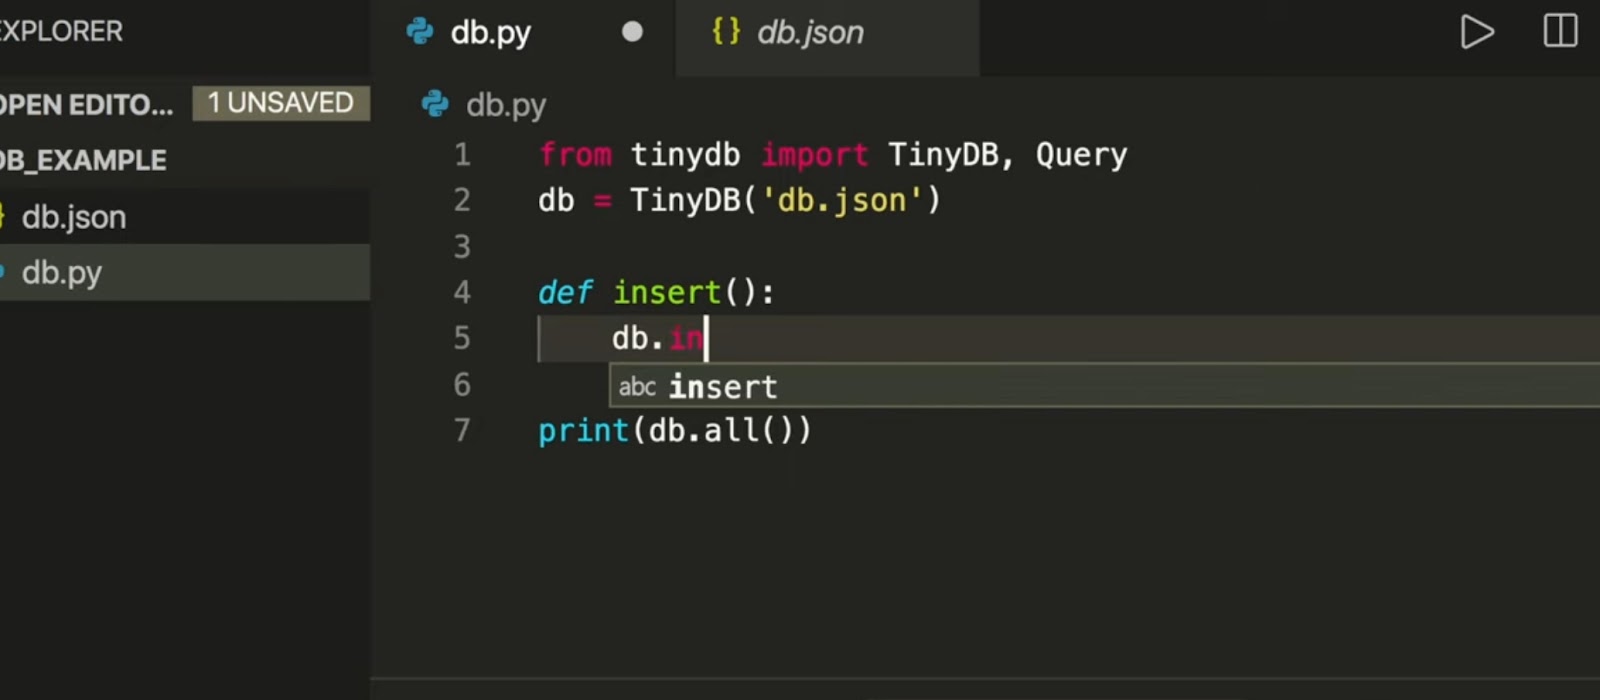
Task: Click the db.py breadcrumb above editor
Action: click(506, 105)
